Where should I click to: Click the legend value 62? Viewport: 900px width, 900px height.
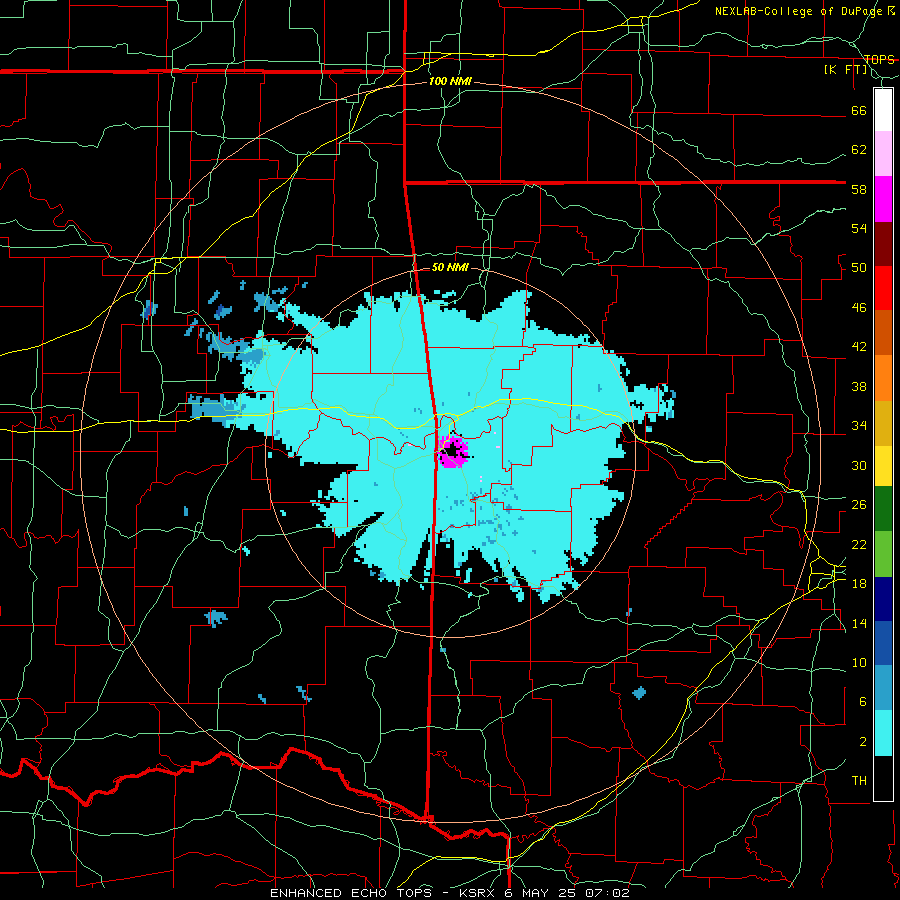859,150
